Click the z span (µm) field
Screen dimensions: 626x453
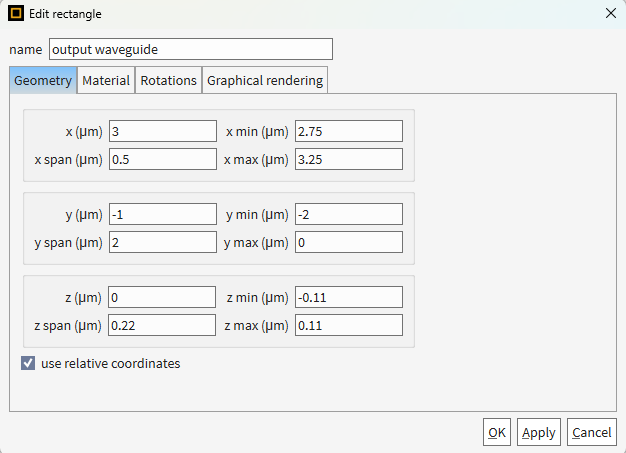click(162, 325)
